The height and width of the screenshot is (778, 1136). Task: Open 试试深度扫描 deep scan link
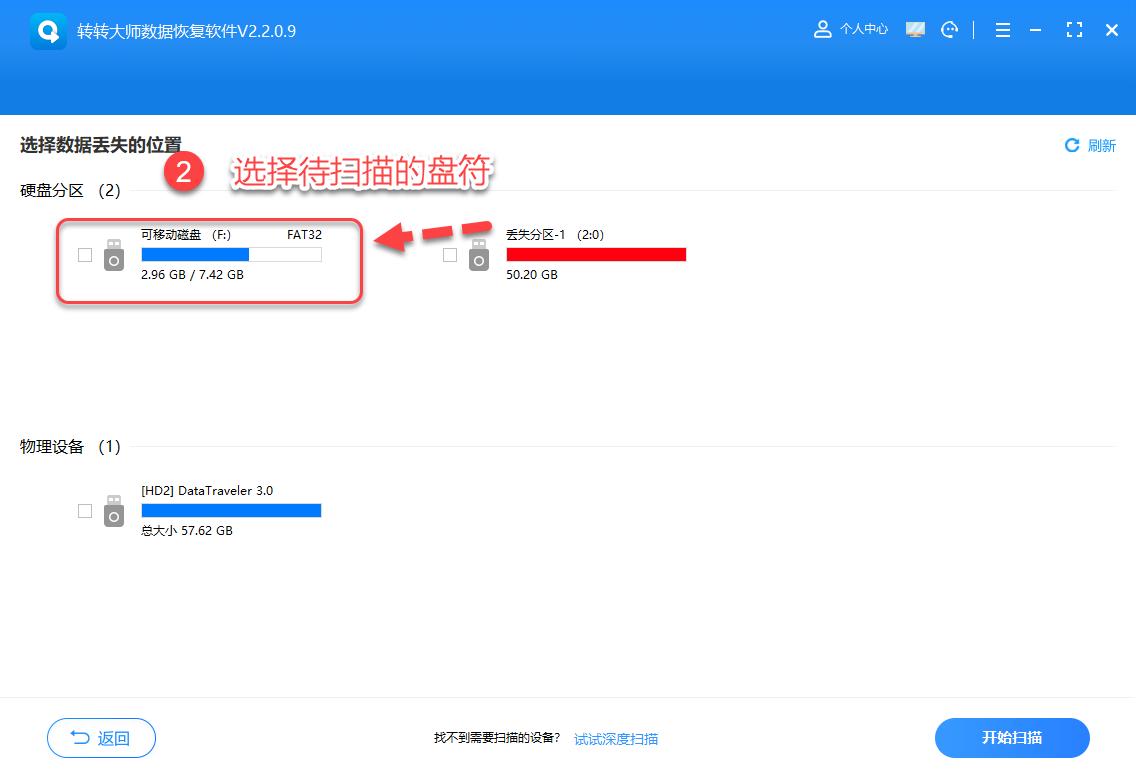[616, 738]
